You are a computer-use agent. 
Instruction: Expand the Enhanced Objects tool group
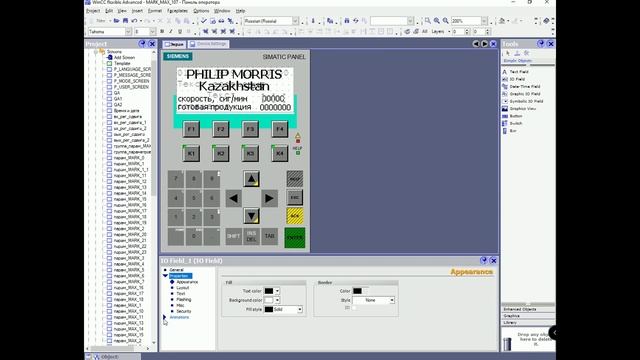[527, 309]
